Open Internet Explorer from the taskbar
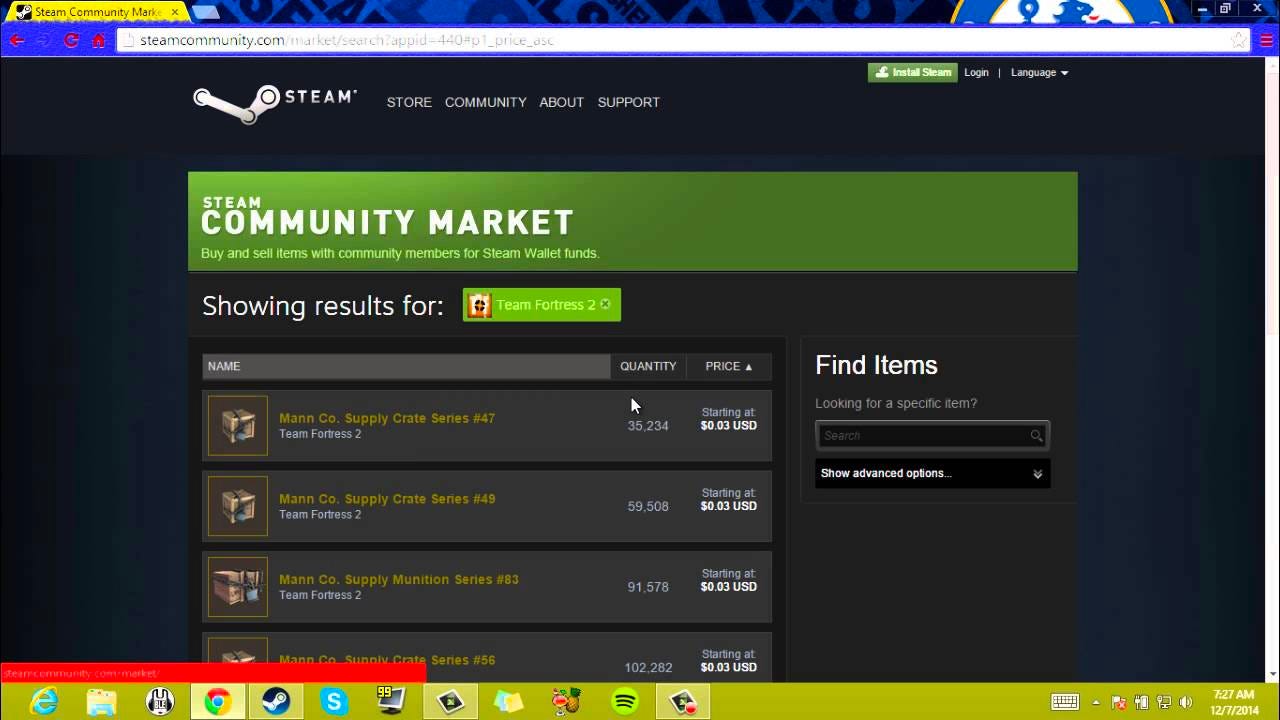Screen dimensions: 1280x720 click(44, 702)
